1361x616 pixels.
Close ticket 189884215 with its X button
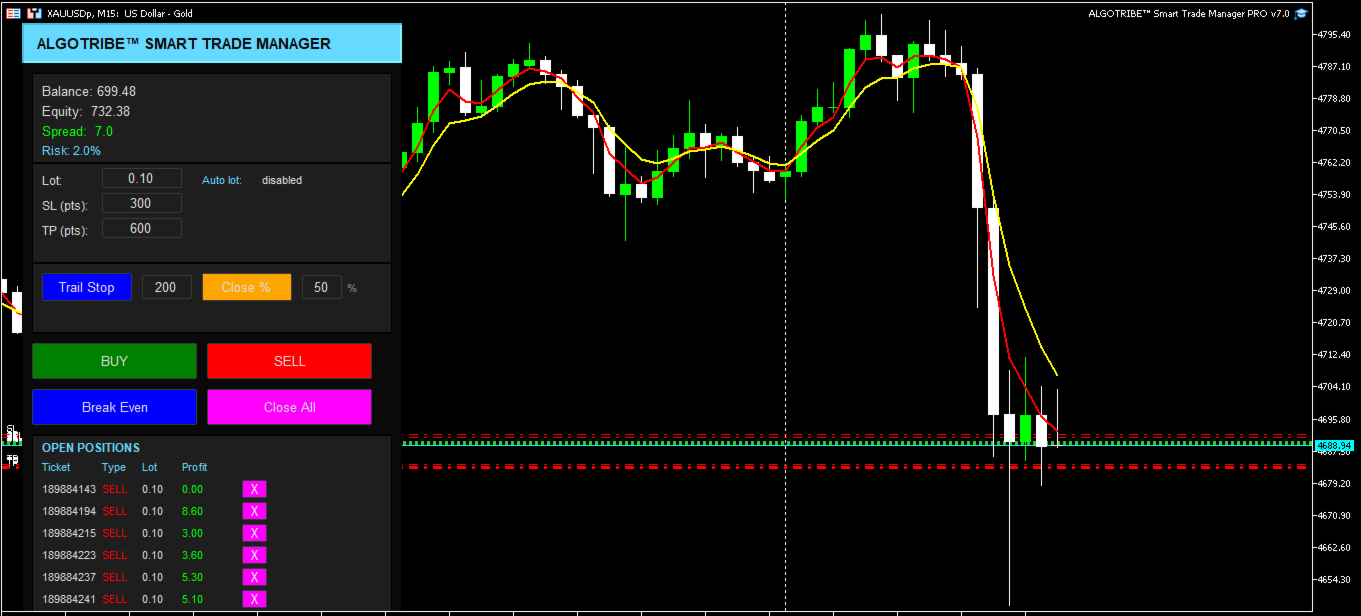click(x=254, y=533)
